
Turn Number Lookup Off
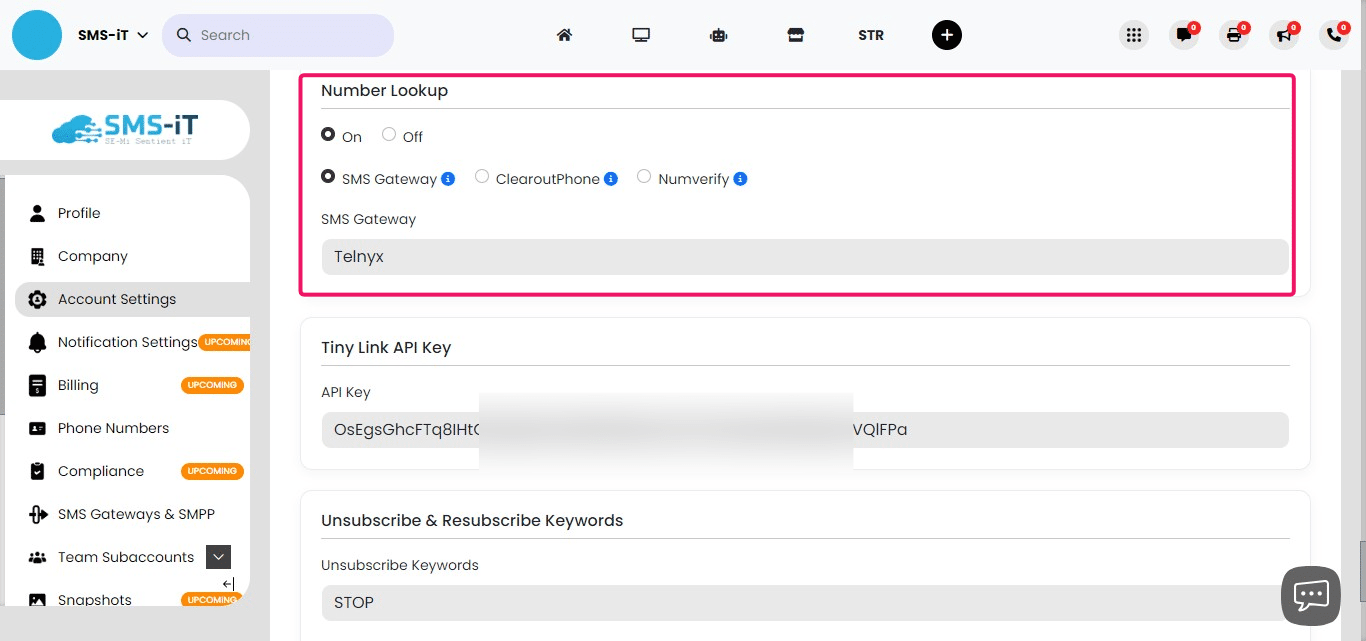click(x=388, y=134)
